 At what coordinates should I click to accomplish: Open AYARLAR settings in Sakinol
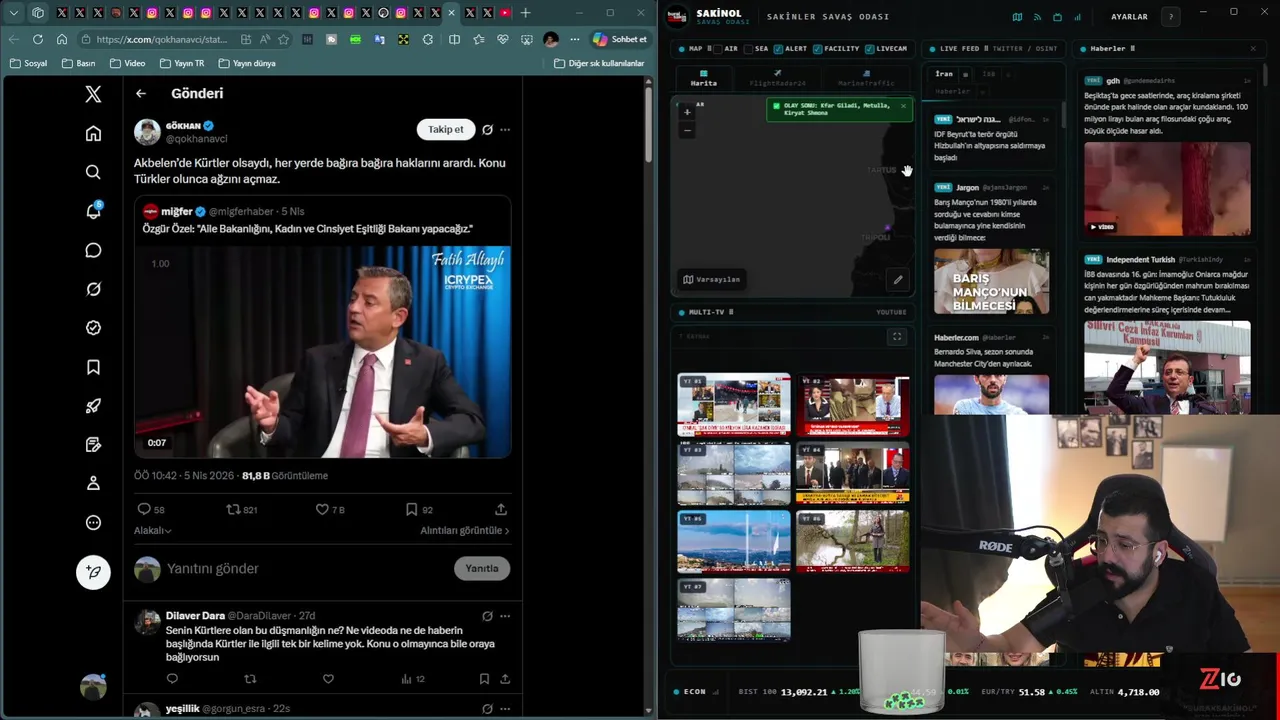tap(1130, 17)
